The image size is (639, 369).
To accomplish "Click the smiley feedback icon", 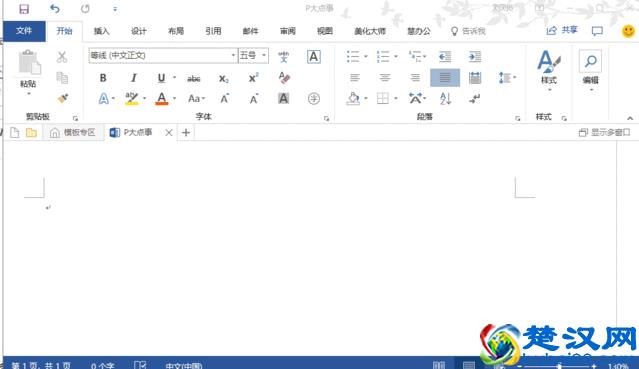I will click(628, 31).
